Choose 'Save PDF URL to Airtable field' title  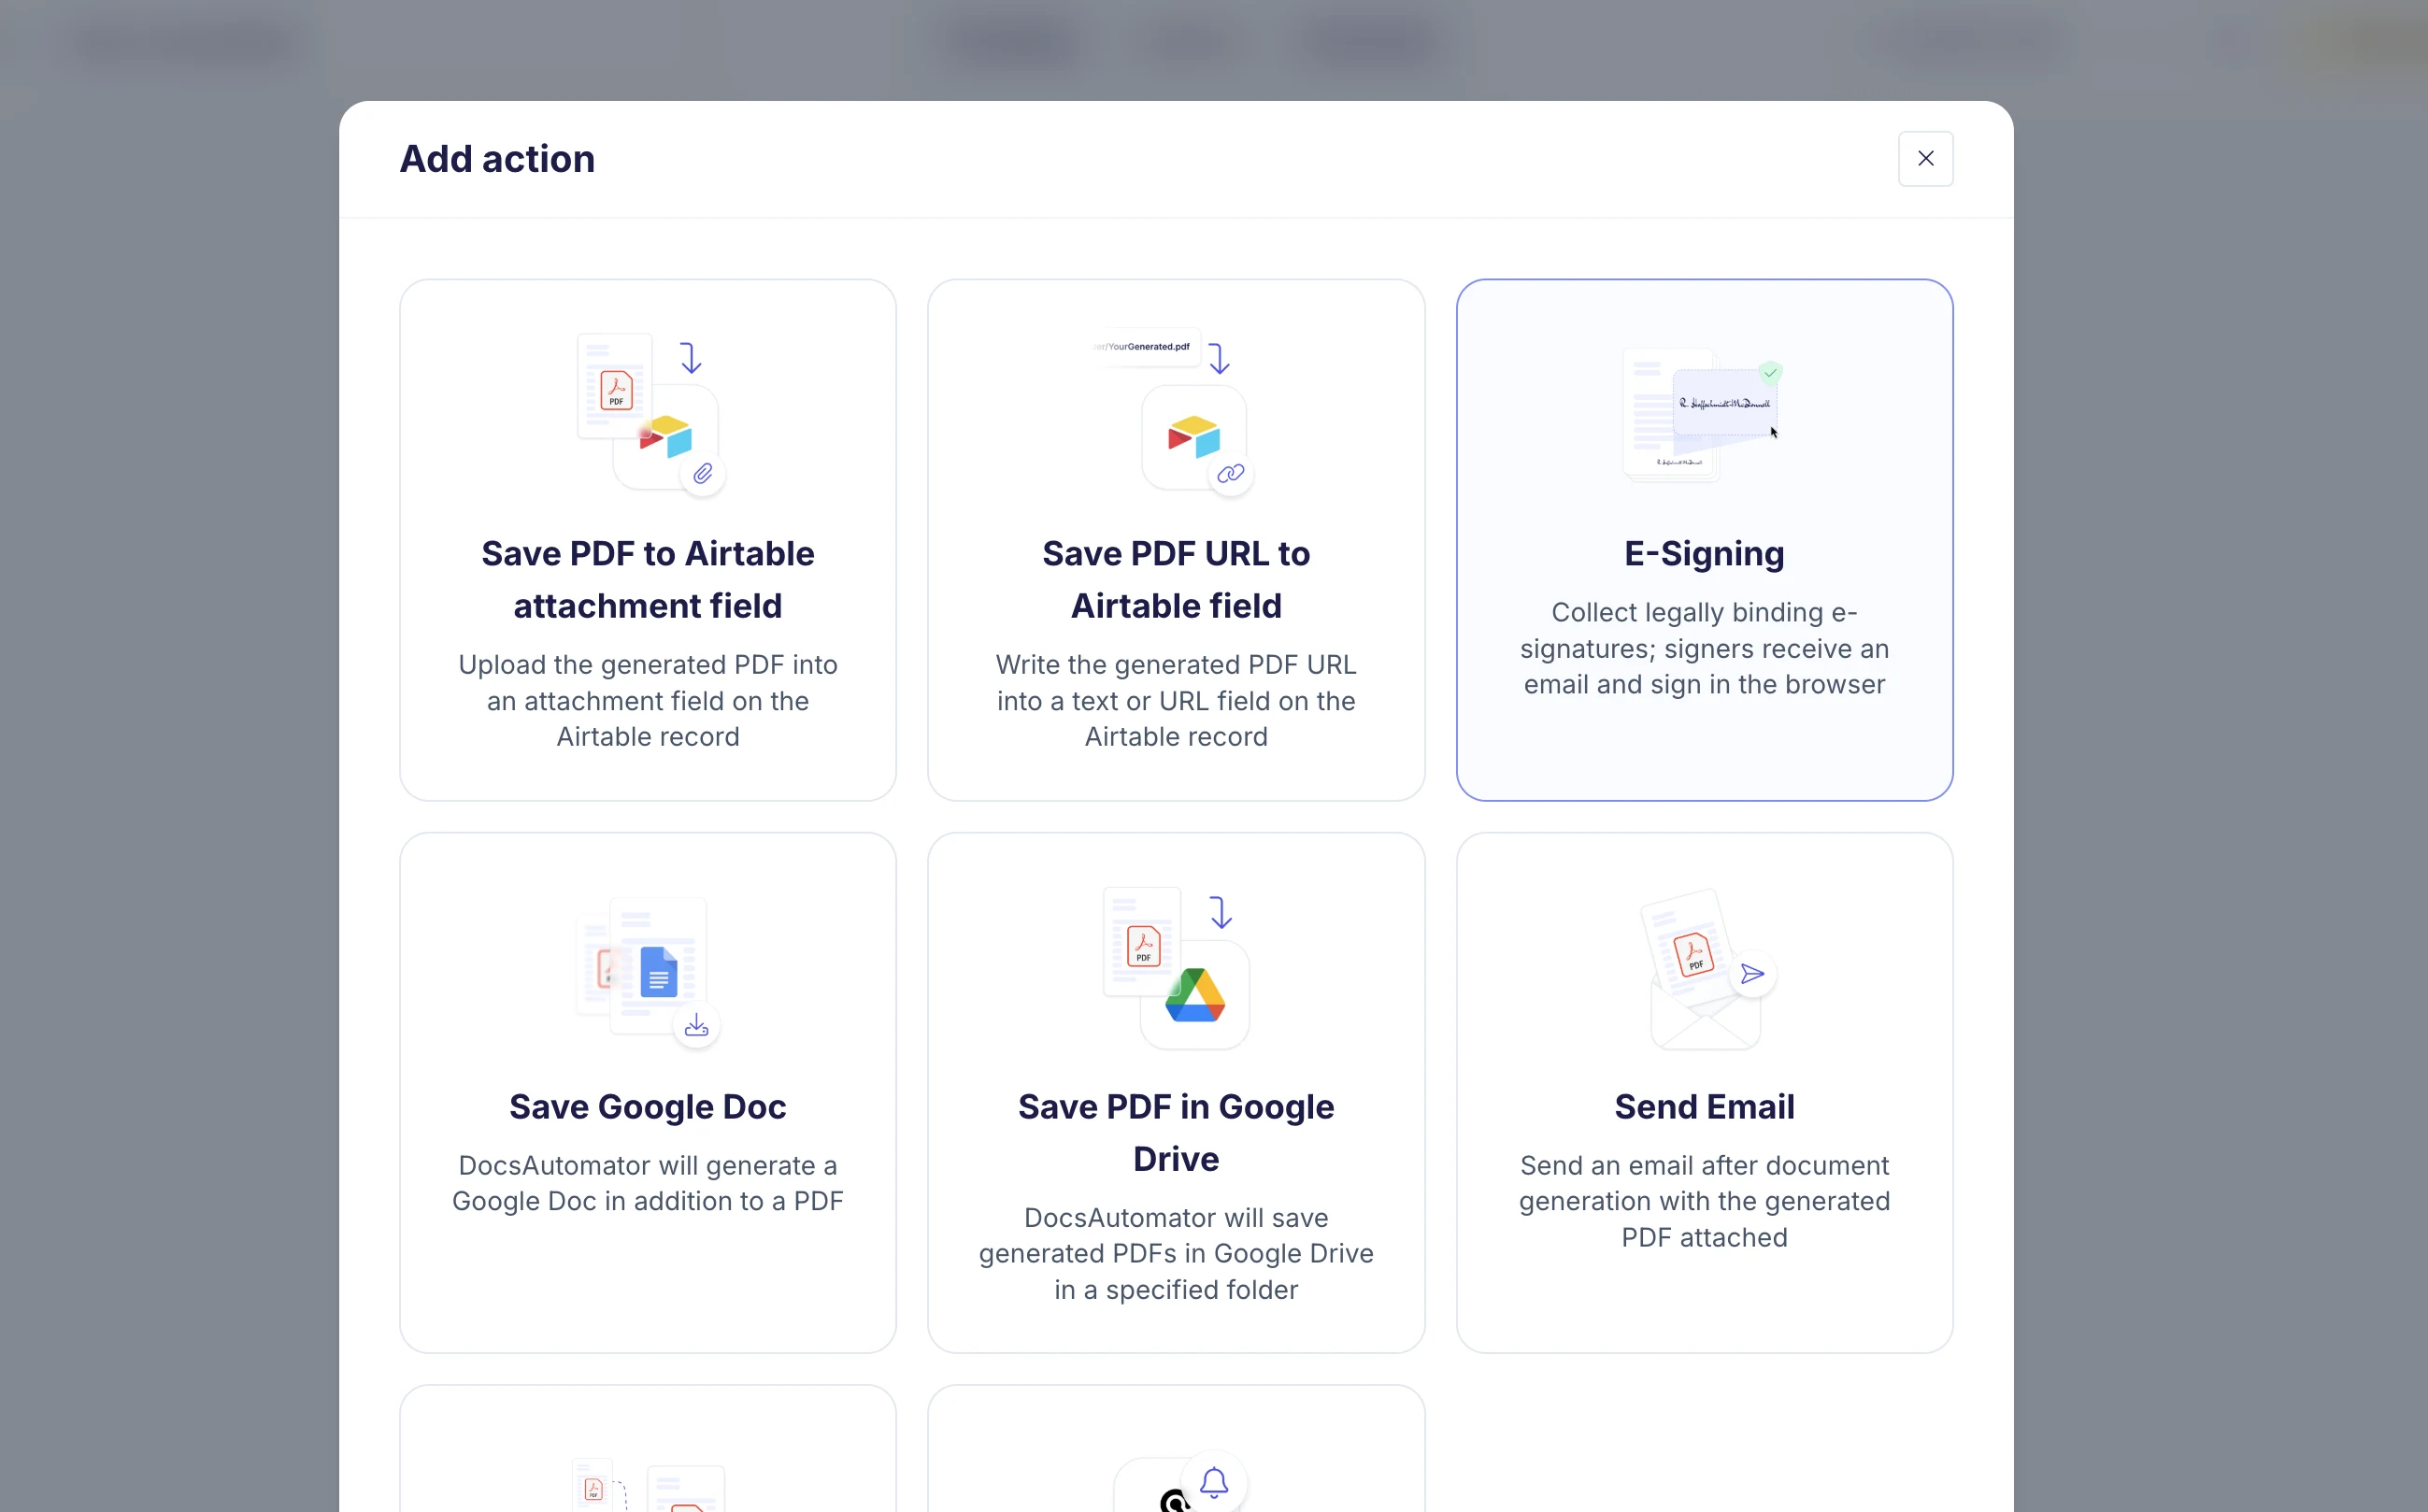click(x=1176, y=580)
